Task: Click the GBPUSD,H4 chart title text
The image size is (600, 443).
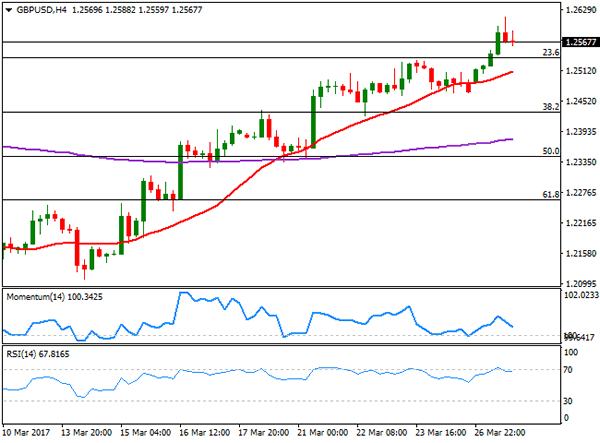Action: point(41,10)
